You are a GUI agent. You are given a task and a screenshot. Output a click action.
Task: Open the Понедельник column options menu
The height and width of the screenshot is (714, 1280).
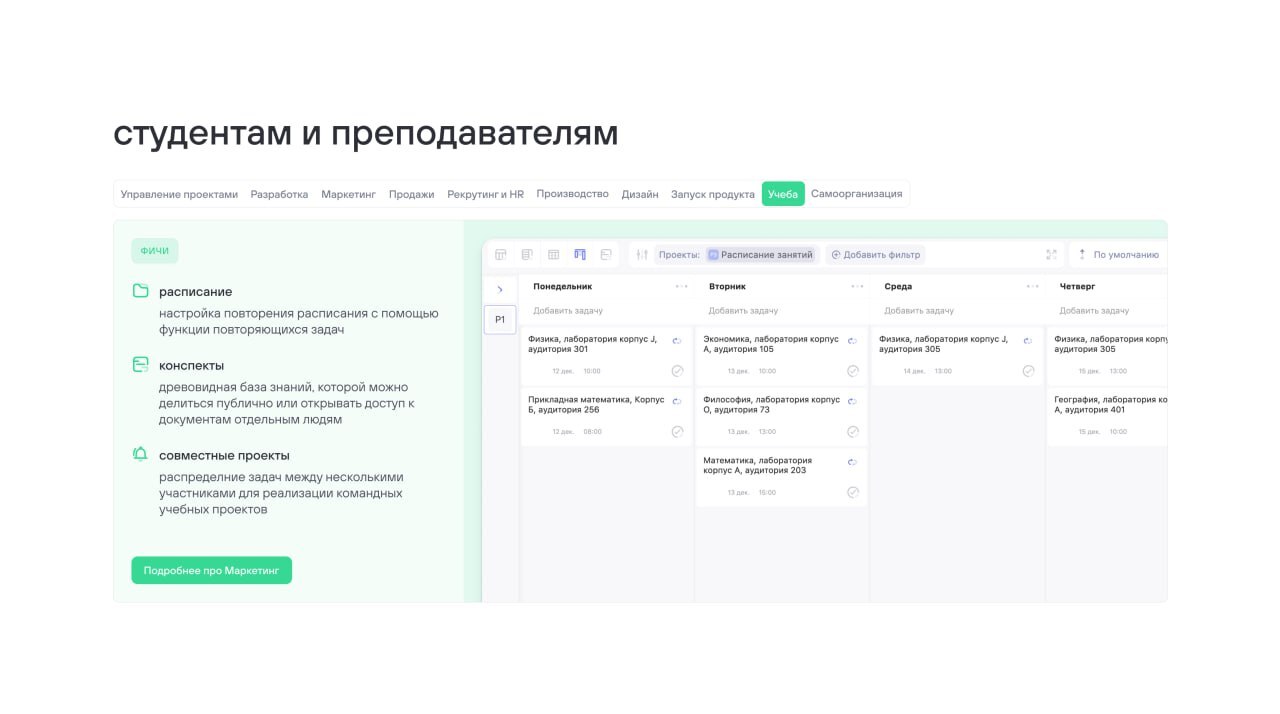681,287
